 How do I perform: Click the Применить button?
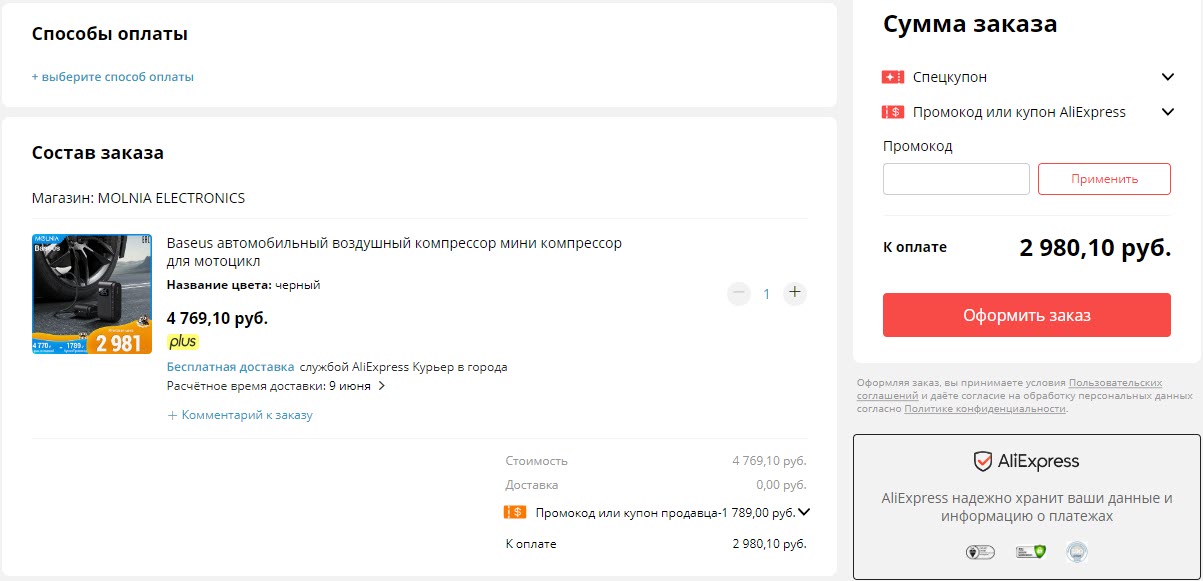coord(1104,179)
